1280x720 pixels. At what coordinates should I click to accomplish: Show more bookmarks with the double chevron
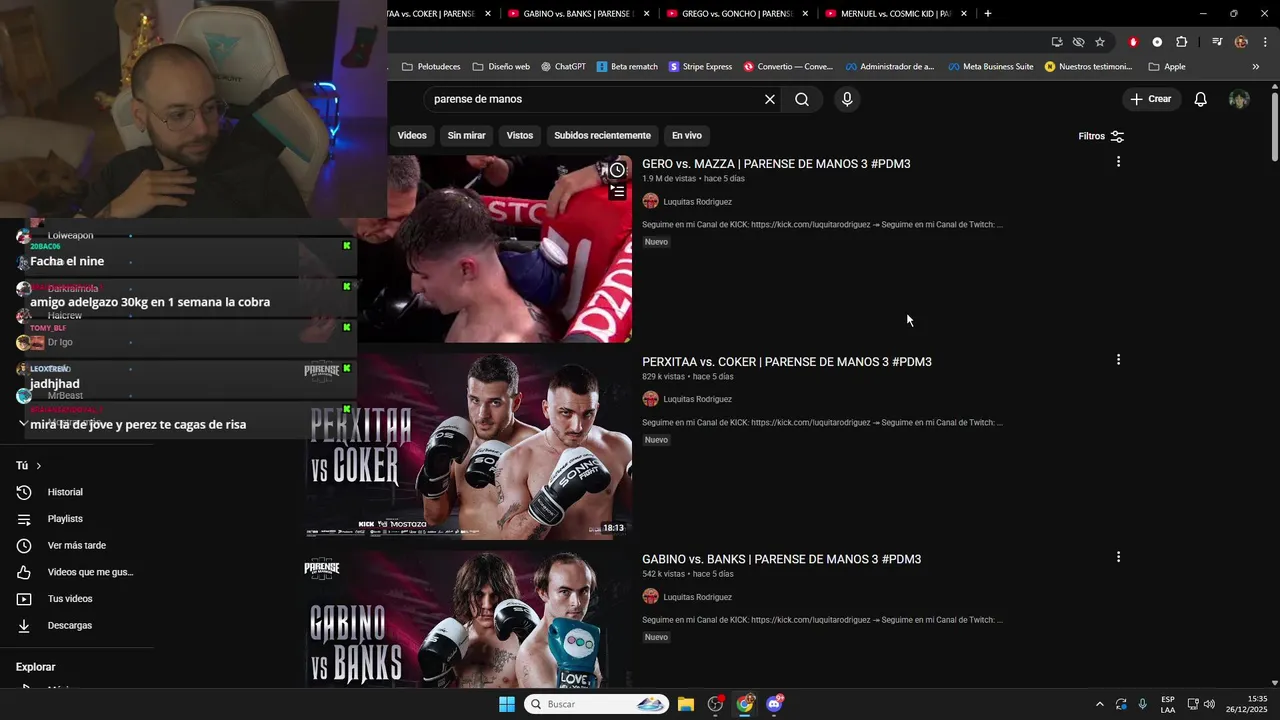1256,67
